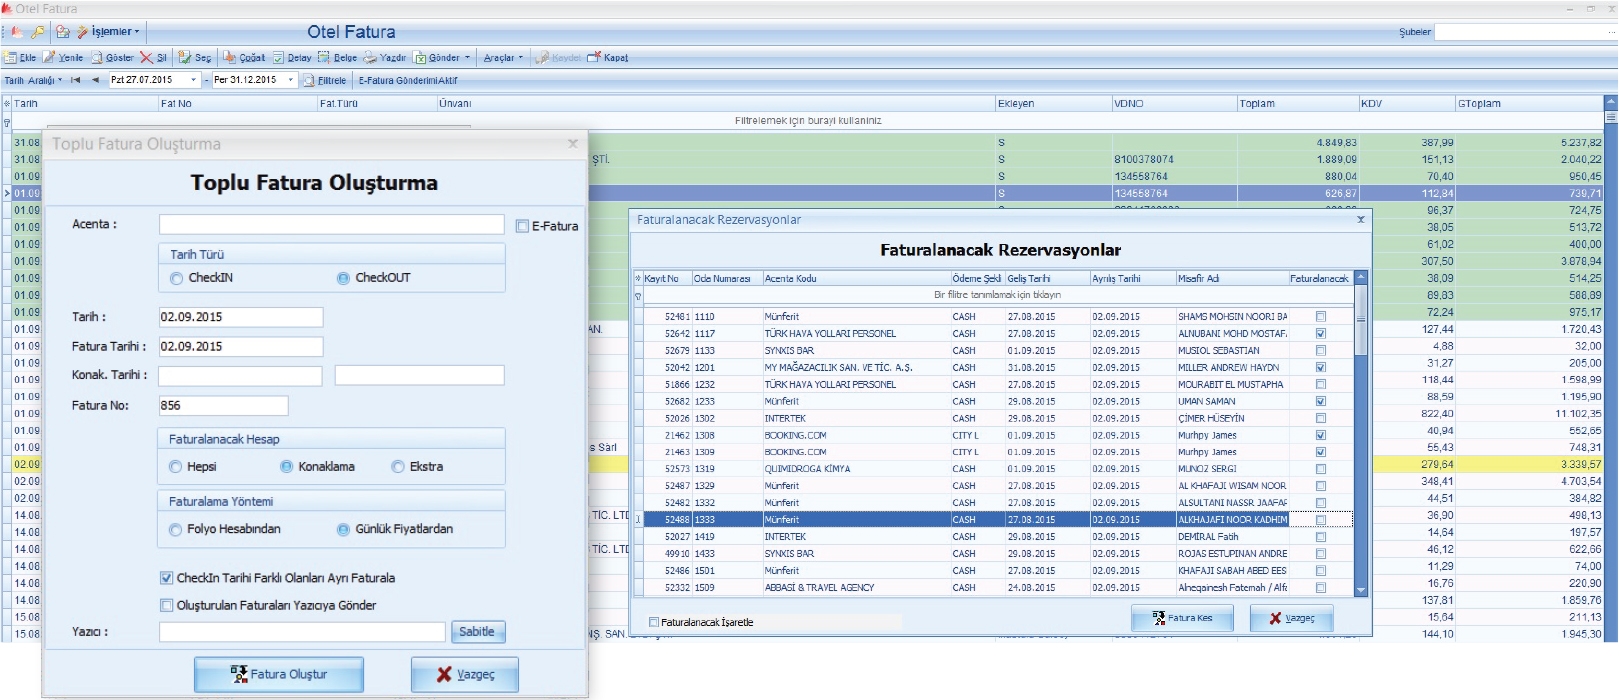Image resolution: width=1619 pixels, height=700 pixels.
Task: Open the Araçlar dropdown menu
Action: (504, 58)
